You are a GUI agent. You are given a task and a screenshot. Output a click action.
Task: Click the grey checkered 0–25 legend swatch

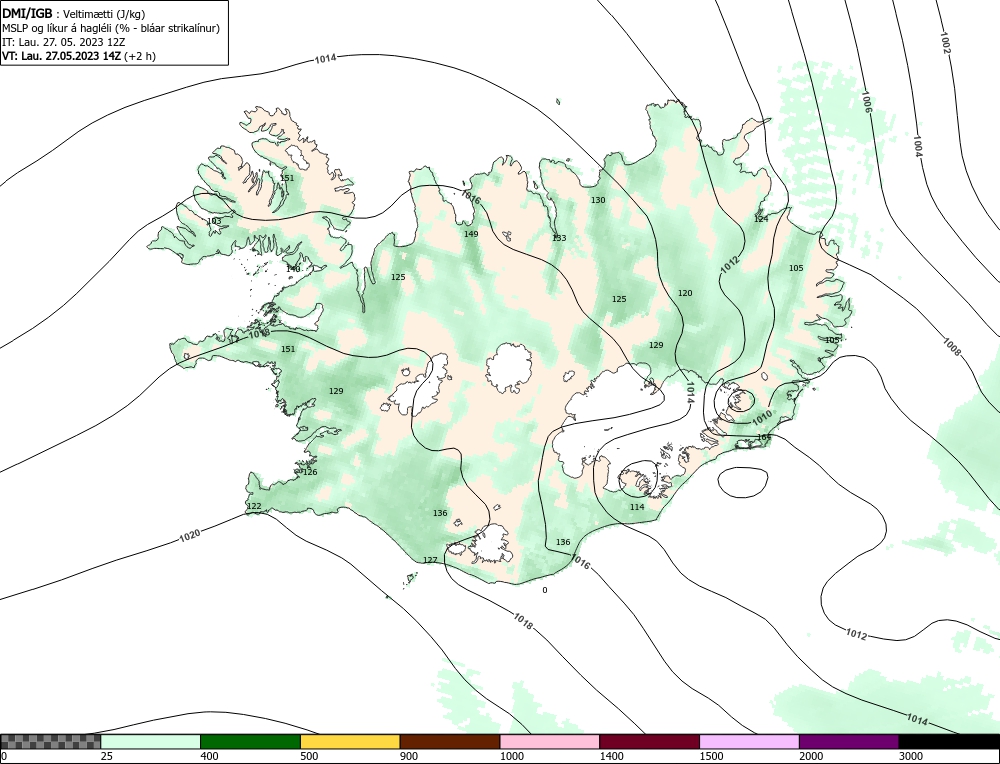tap(50, 741)
